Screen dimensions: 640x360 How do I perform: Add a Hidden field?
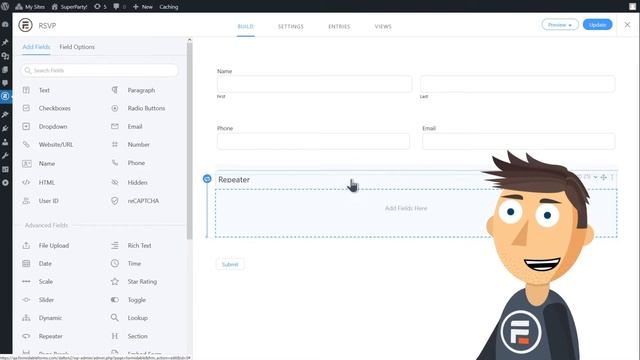click(x=137, y=182)
